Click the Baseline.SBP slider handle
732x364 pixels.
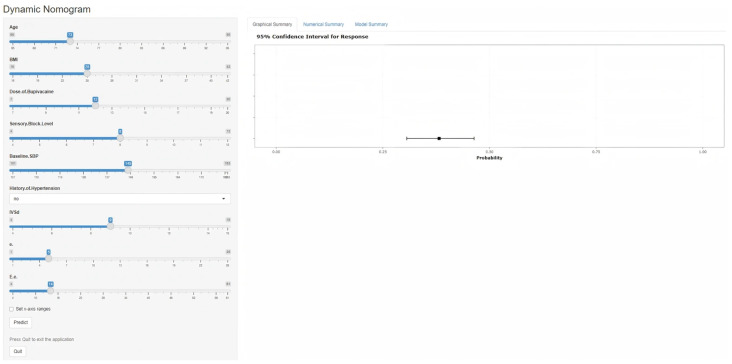click(x=127, y=170)
